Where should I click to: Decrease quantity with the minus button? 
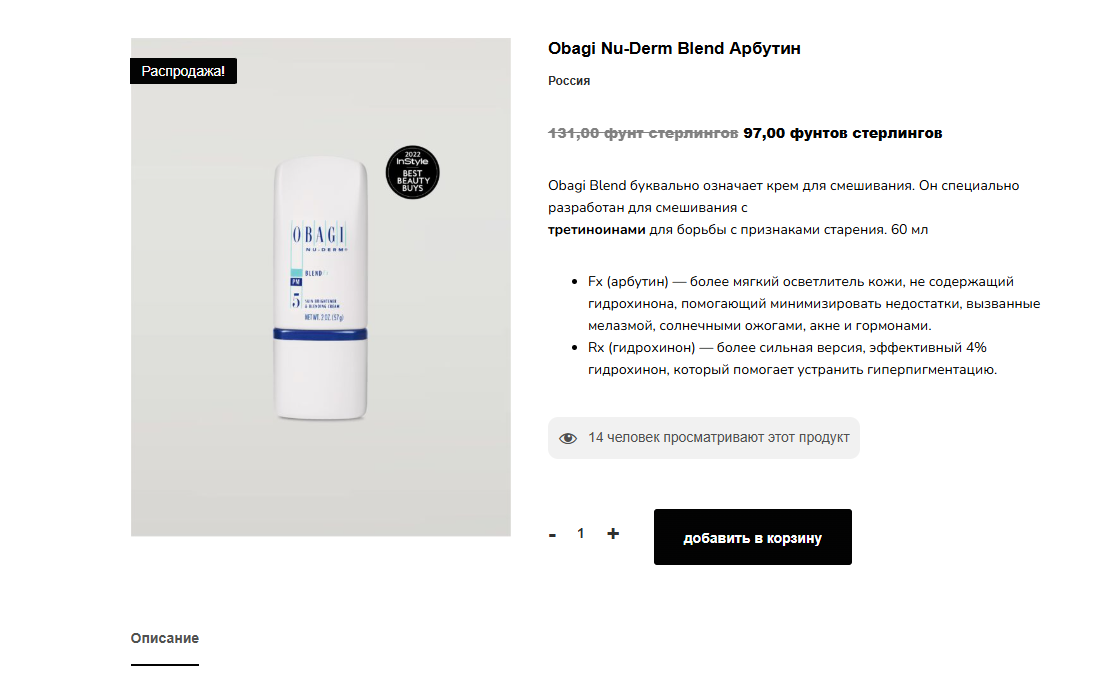point(553,535)
